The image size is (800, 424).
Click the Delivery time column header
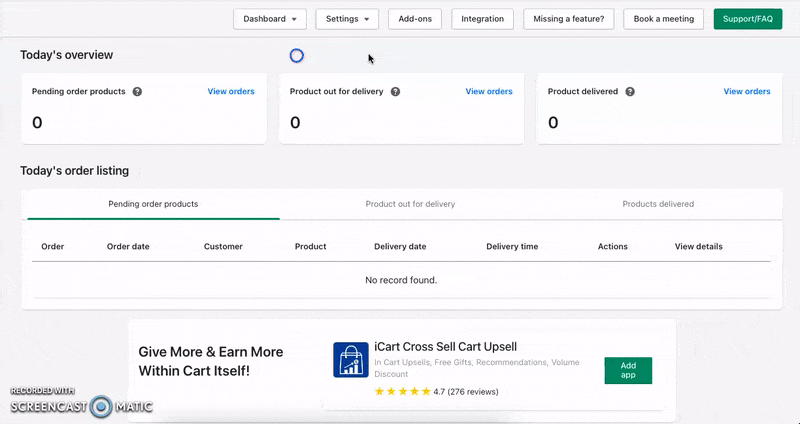pos(512,246)
